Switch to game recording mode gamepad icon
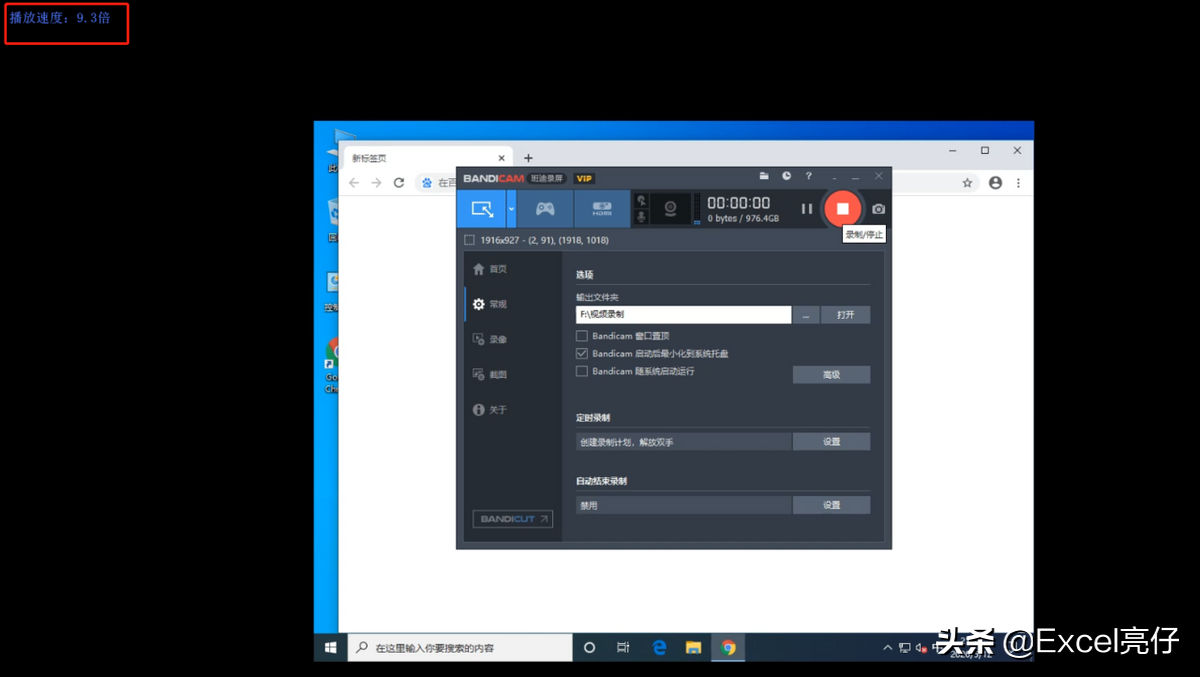 tap(545, 209)
